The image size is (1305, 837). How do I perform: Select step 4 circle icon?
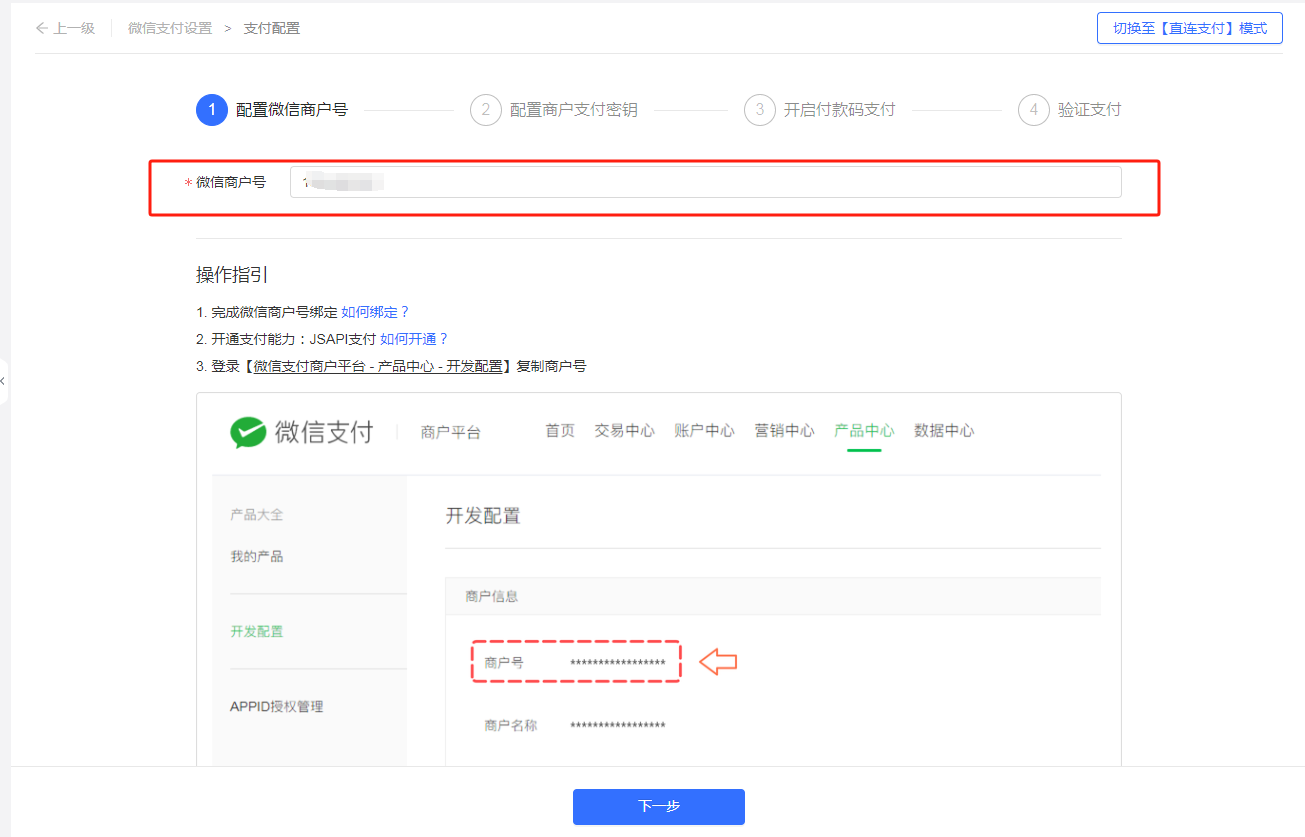point(1034,110)
